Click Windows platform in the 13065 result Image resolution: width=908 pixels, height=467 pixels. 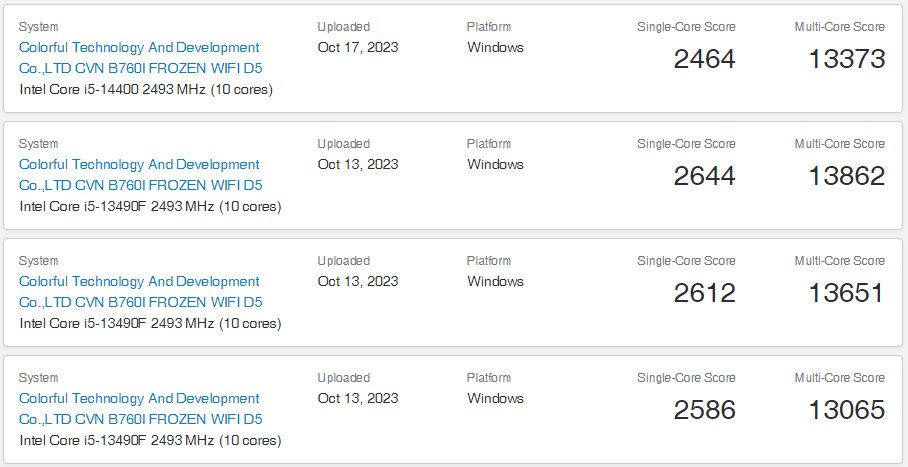coord(495,398)
